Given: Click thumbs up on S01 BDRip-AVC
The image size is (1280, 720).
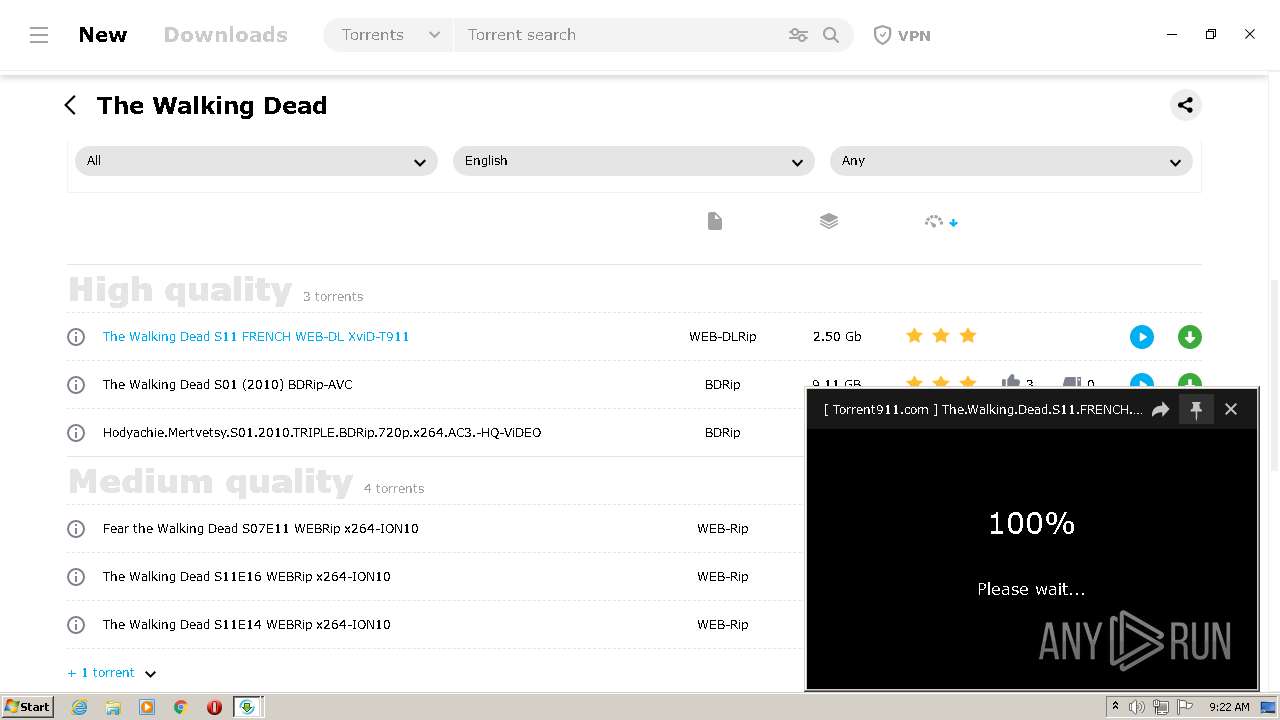Looking at the screenshot, I should tap(1011, 381).
